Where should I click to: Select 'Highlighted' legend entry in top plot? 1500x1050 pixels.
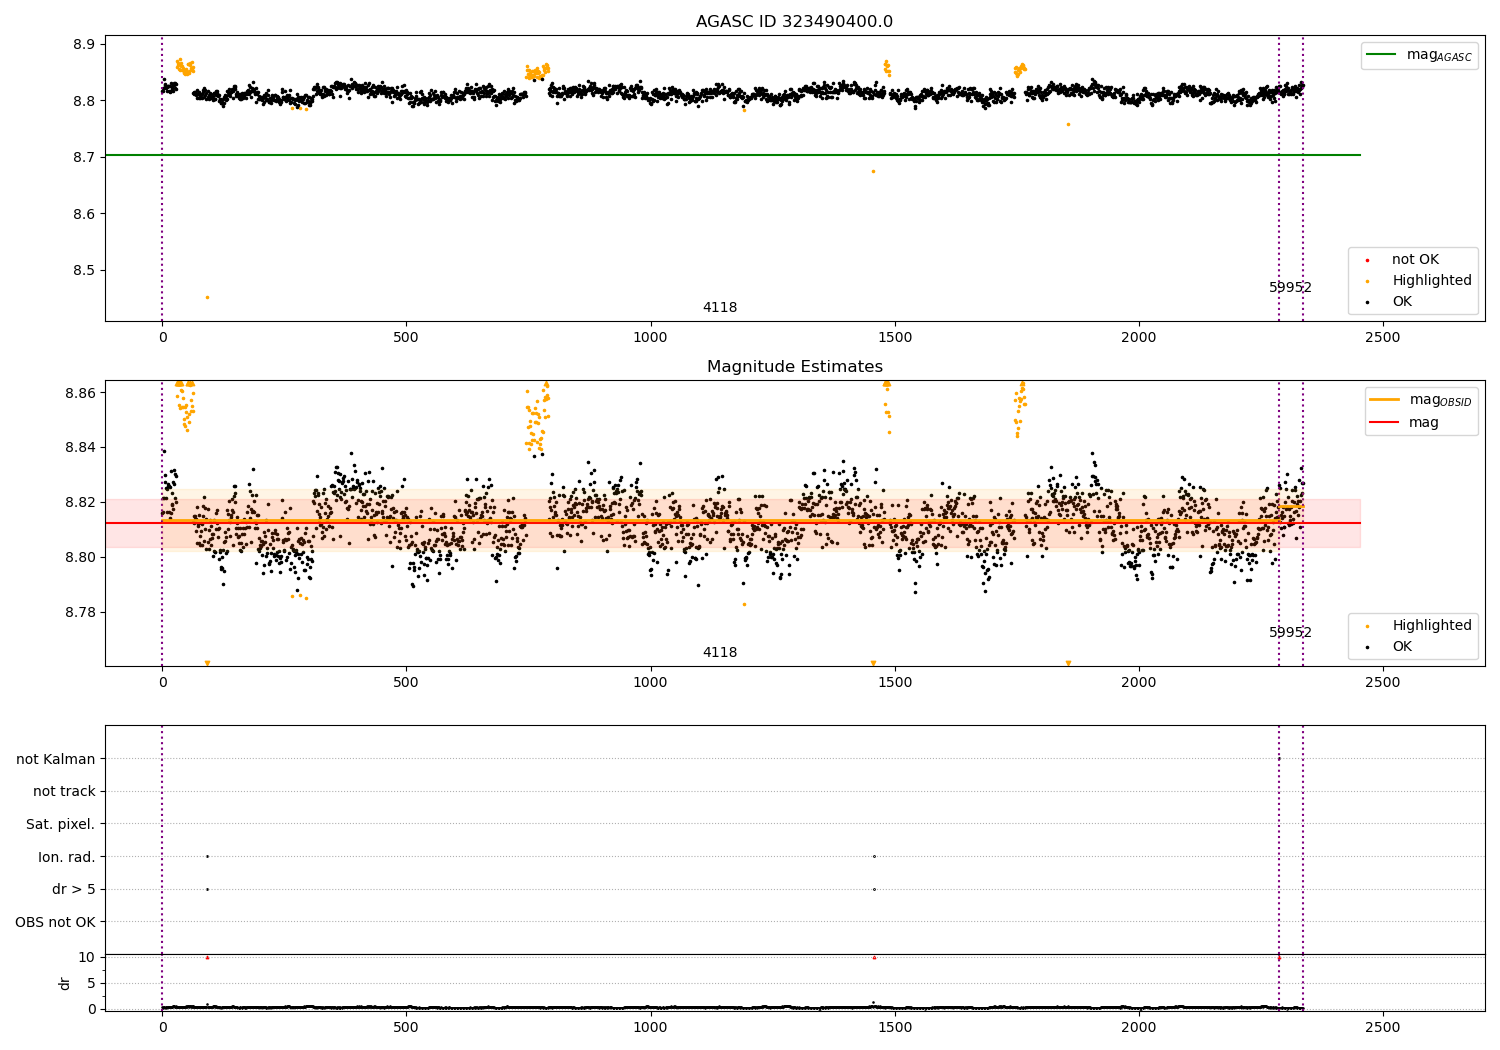[x=1431, y=281]
